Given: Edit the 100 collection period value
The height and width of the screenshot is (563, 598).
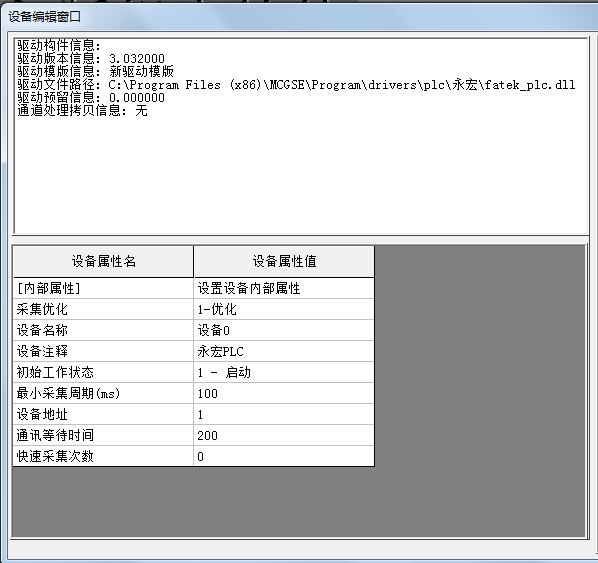Looking at the screenshot, I should (284, 393).
